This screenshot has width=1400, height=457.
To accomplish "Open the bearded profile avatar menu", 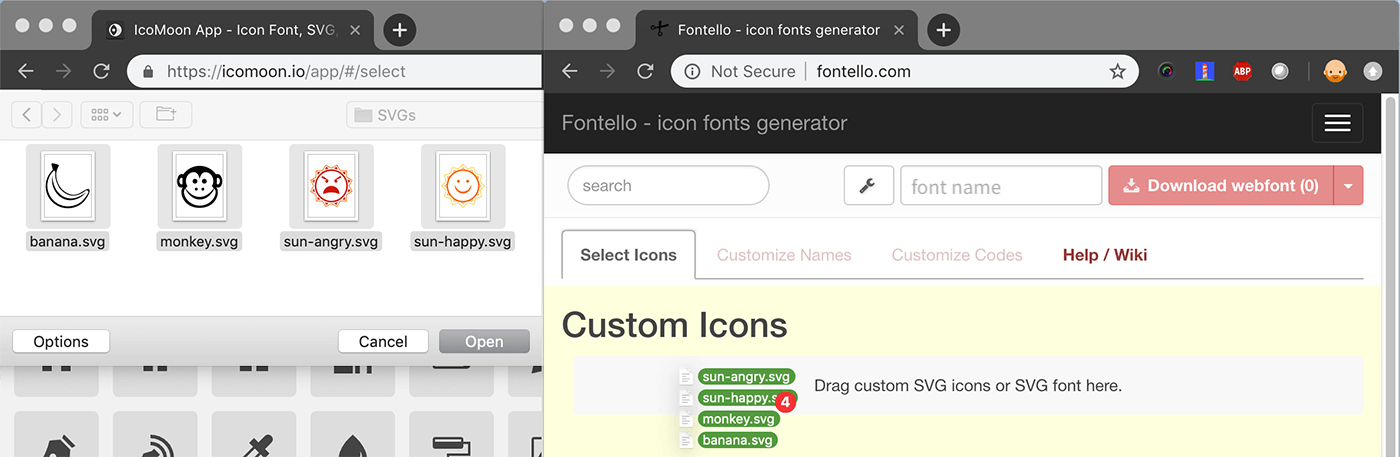I will click(x=1335, y=71).
